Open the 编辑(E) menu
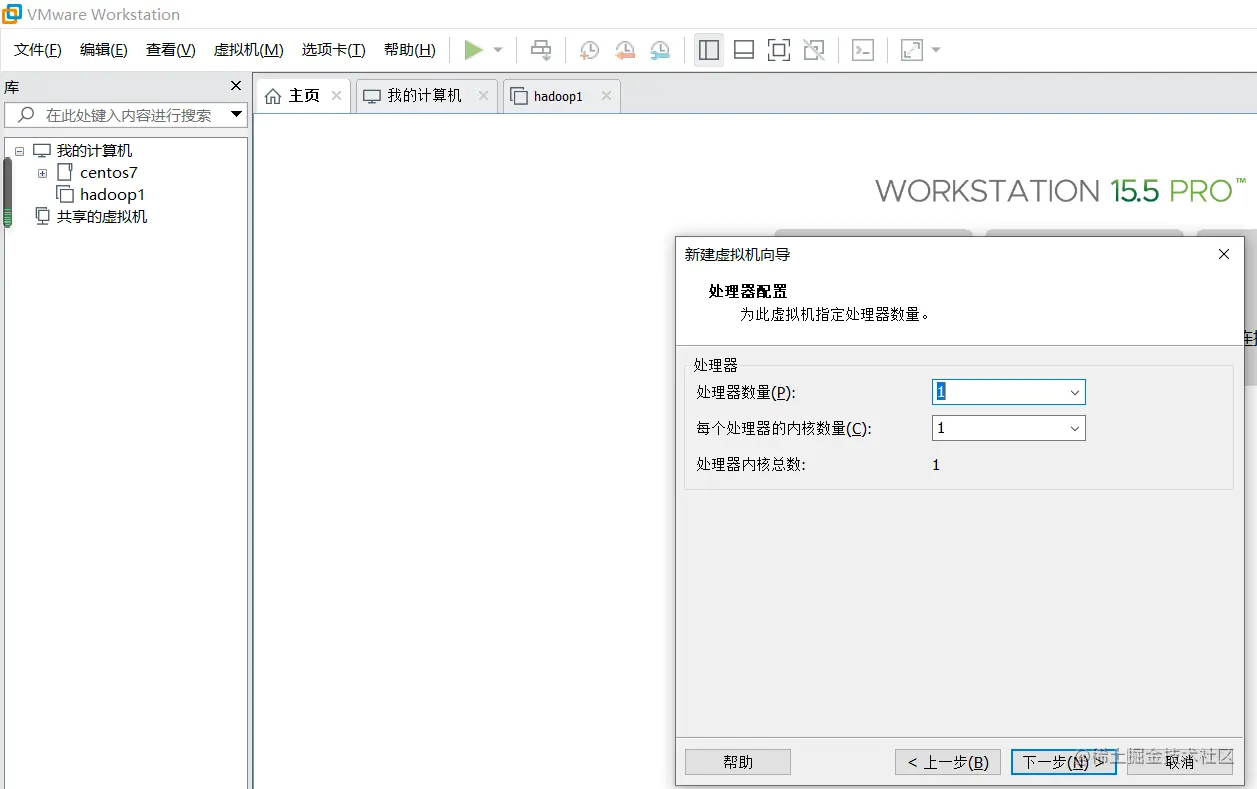1257x789 pixels. click(104, 50)
